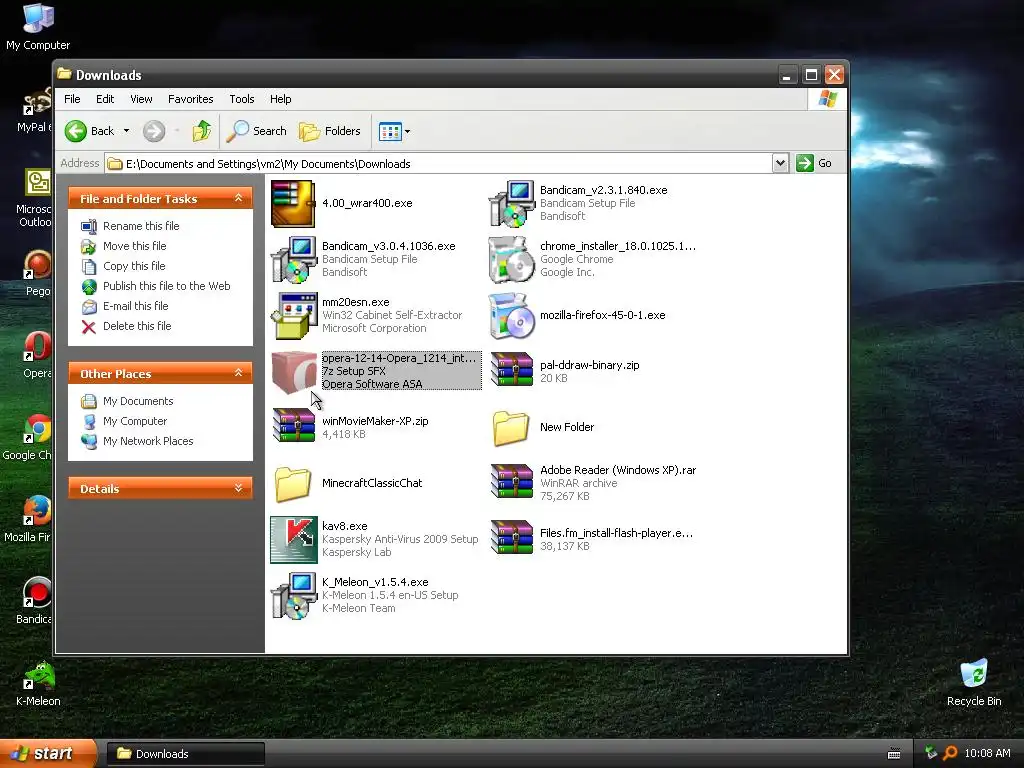This screenshot has width=1024, height=768.
Task: Expand the Details panel
Action: coord(238,488)
